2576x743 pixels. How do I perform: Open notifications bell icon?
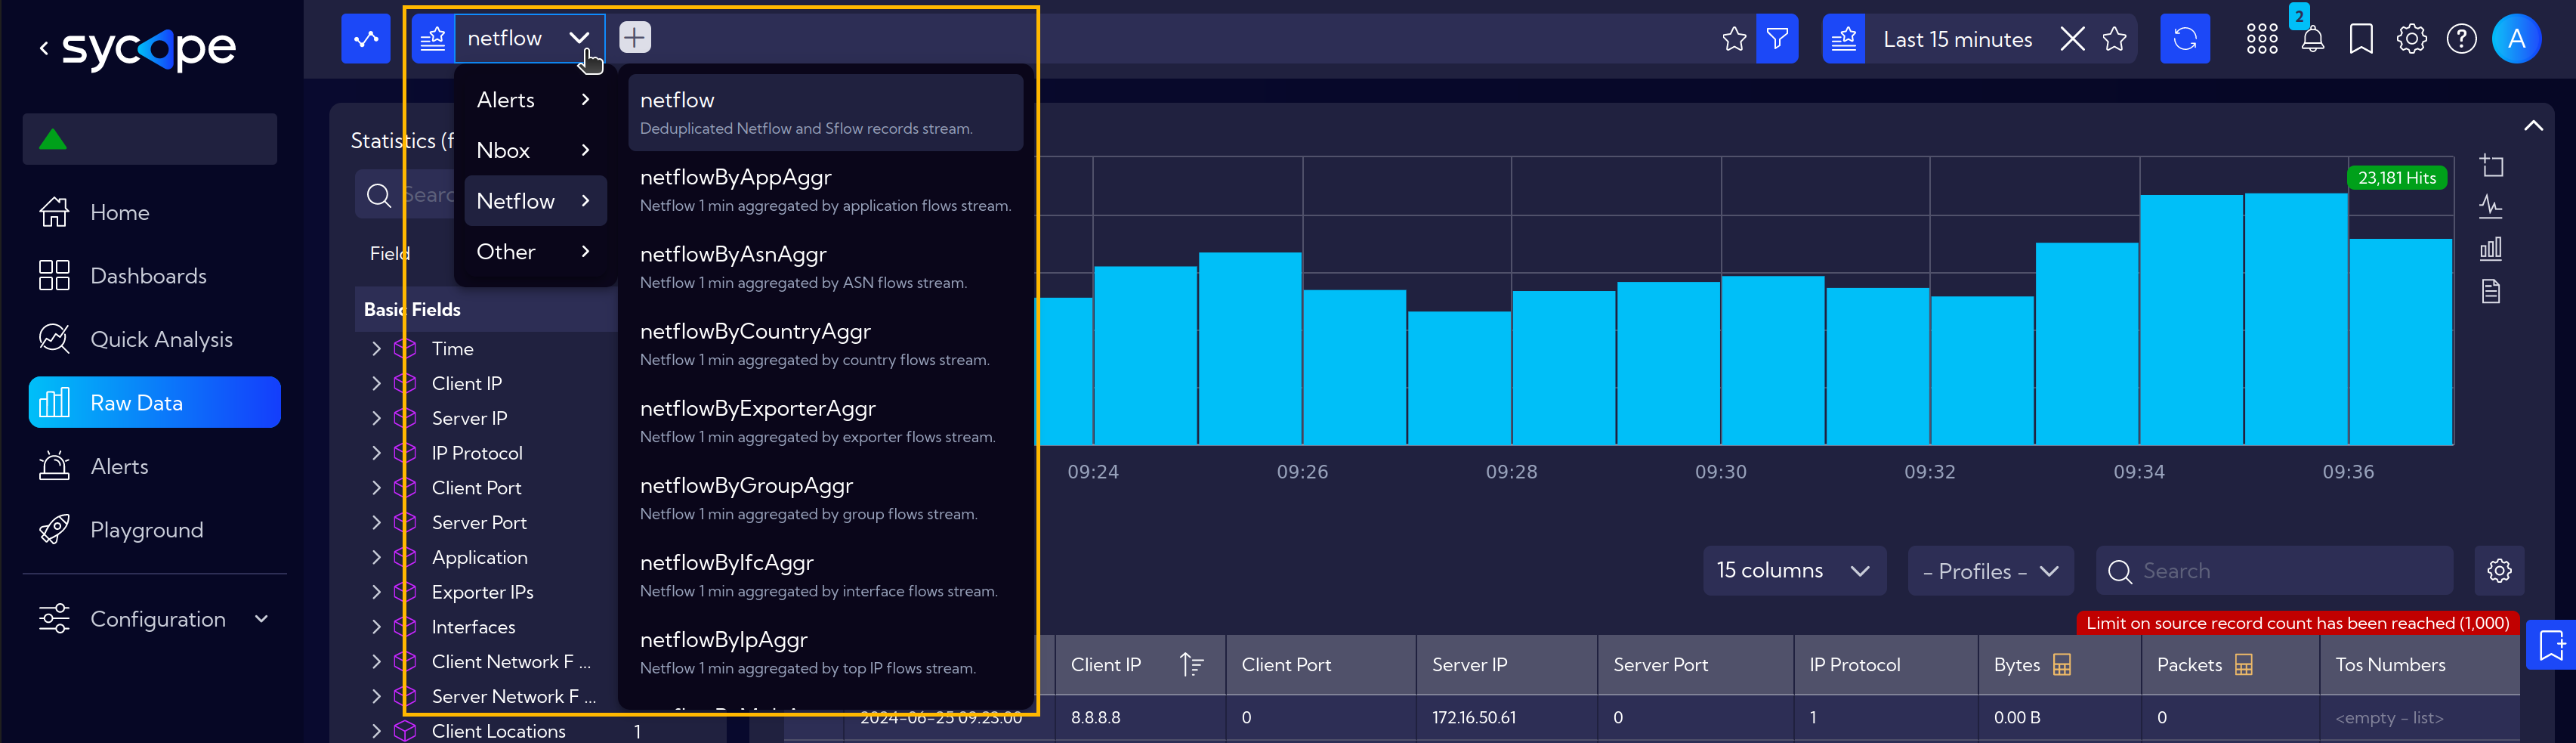tap(2313, 40)
